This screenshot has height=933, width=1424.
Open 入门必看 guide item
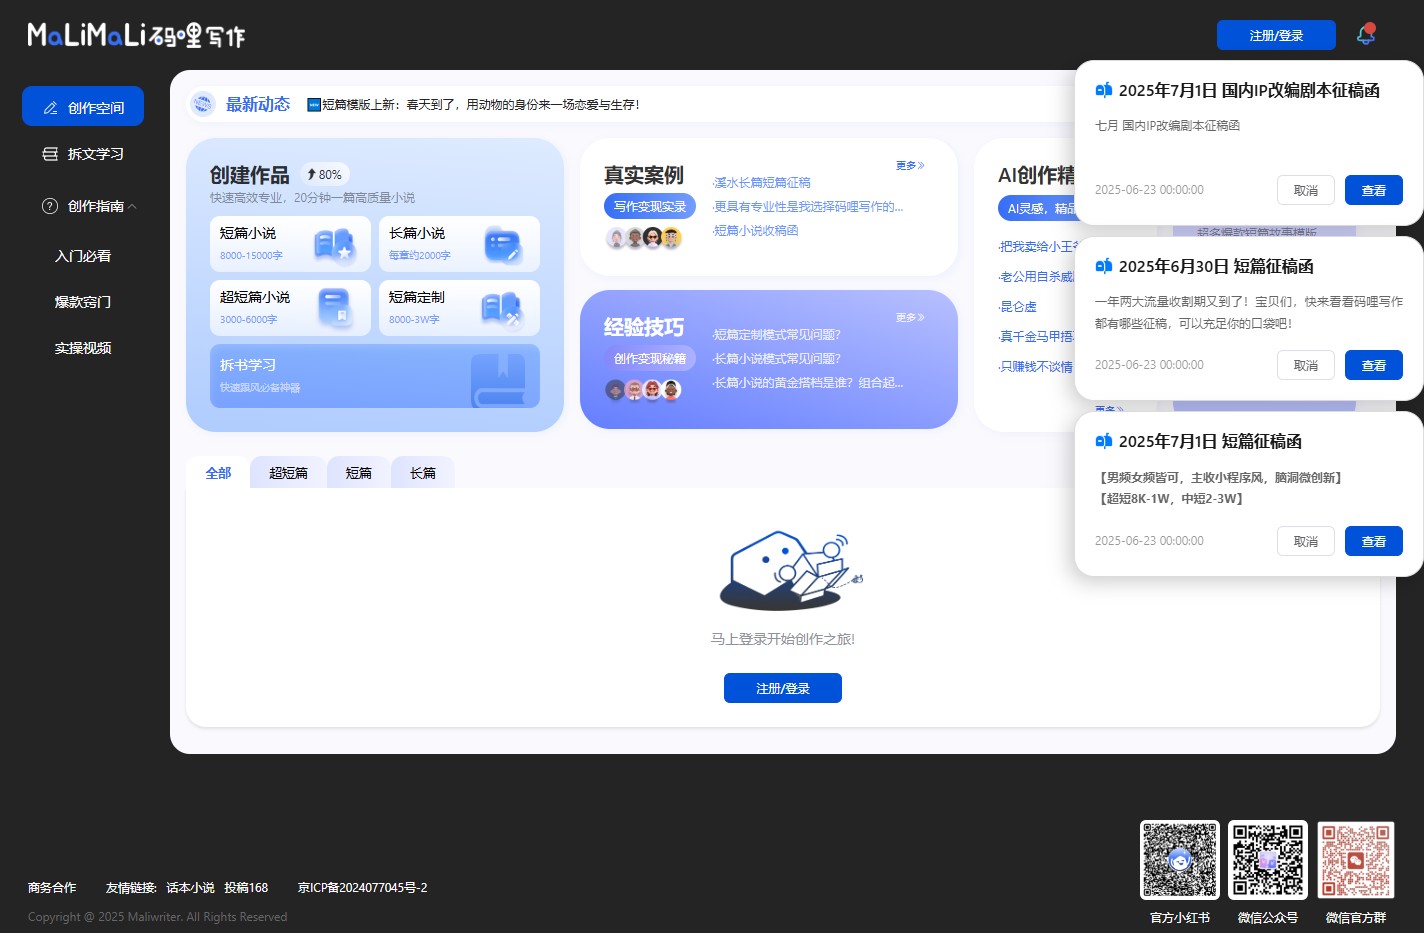pyautogui.click(x=83, y=256)
